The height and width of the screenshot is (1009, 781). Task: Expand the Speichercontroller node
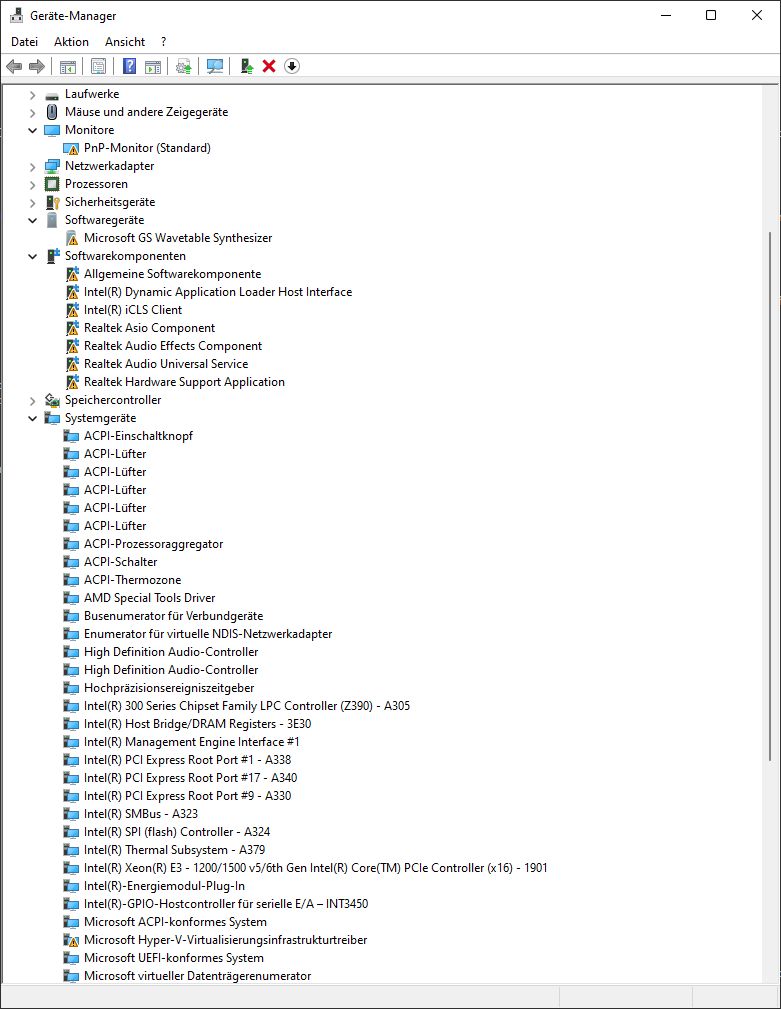[x=32, y=401]
